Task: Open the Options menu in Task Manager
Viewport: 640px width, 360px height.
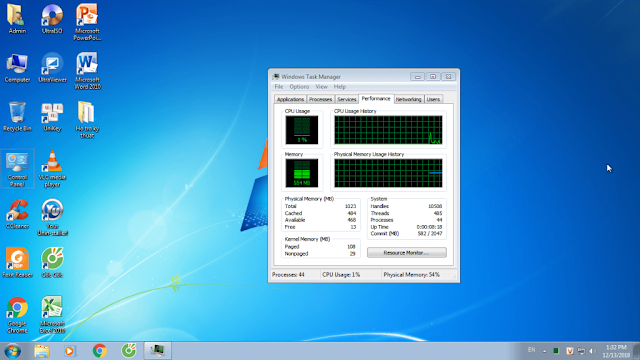Action: pos(299,87)
